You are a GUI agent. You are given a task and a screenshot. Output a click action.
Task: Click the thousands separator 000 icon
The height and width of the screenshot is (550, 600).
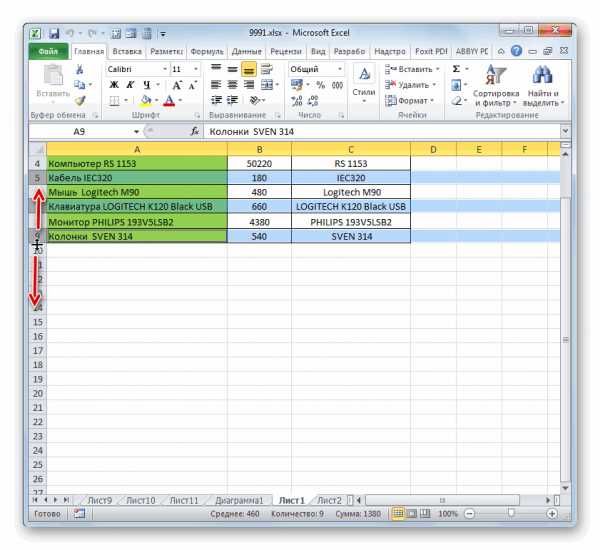tap(337, 85)
